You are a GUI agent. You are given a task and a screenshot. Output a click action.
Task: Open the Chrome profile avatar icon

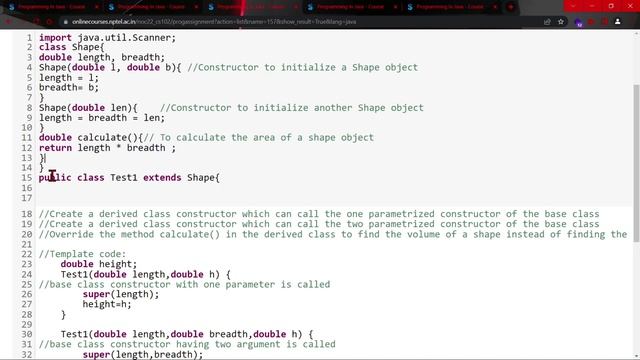[x=618, y=22]
